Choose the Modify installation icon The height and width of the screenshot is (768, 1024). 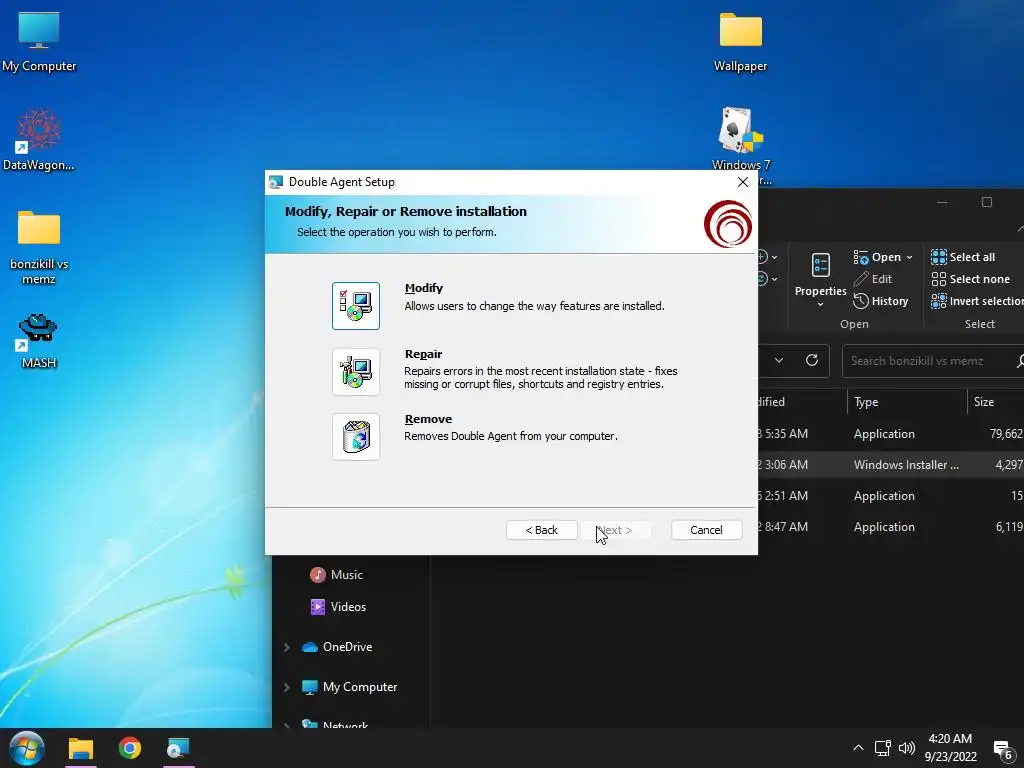point(355,306)
